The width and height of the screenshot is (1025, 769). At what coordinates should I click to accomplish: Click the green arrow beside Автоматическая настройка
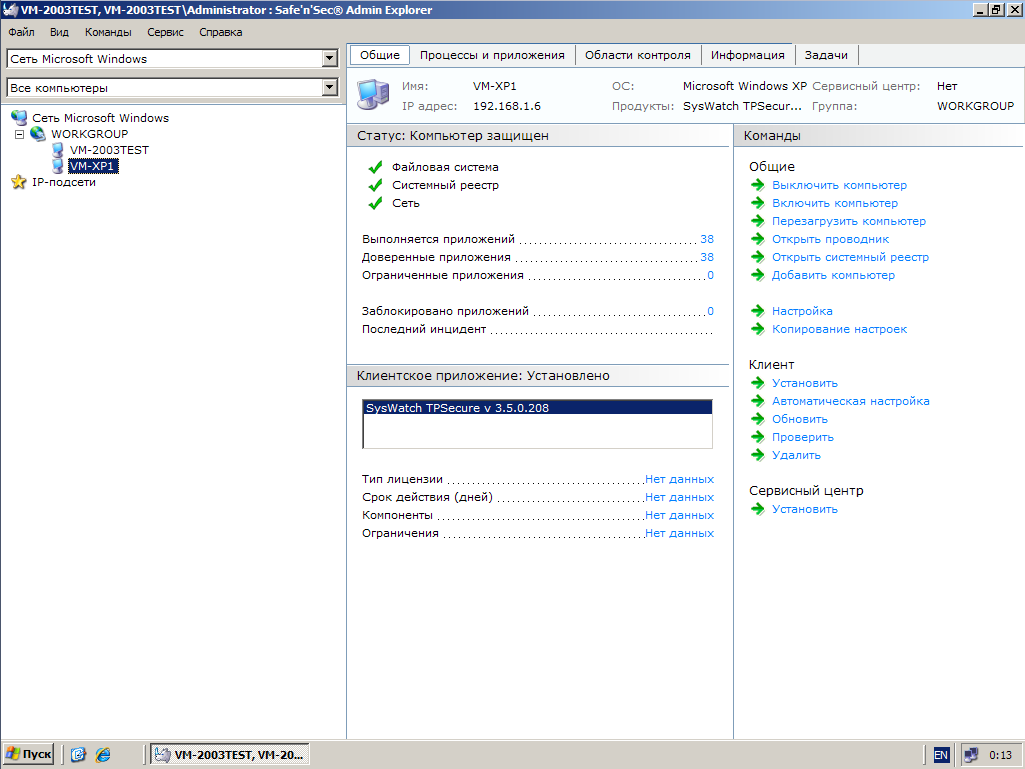pos(758,401)
